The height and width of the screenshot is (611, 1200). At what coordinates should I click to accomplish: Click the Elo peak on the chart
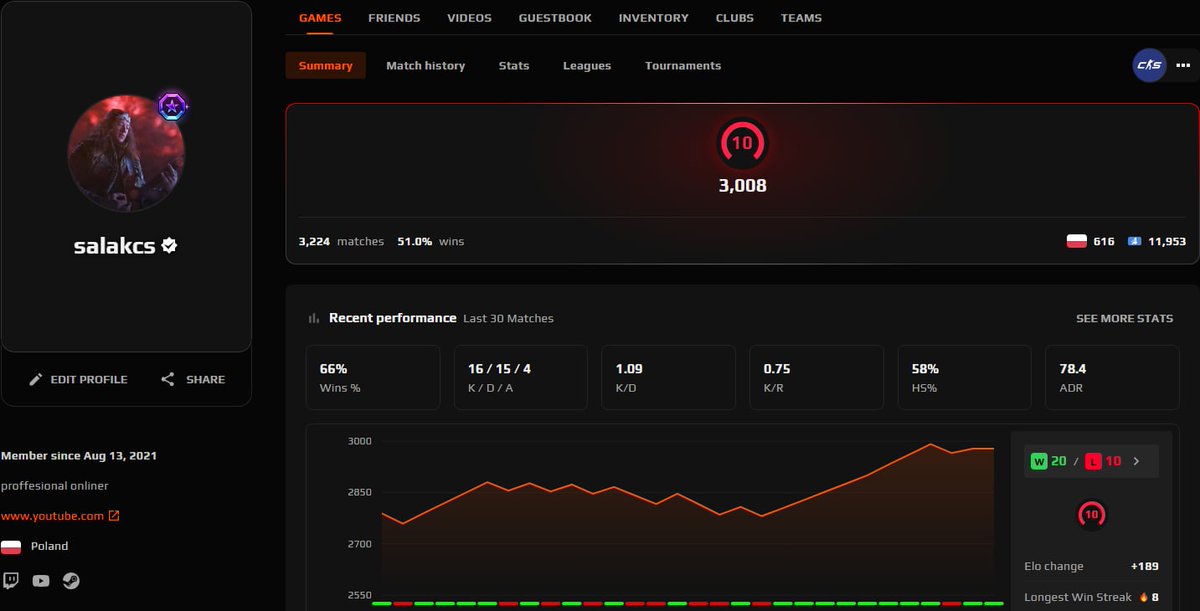[931, 444]
